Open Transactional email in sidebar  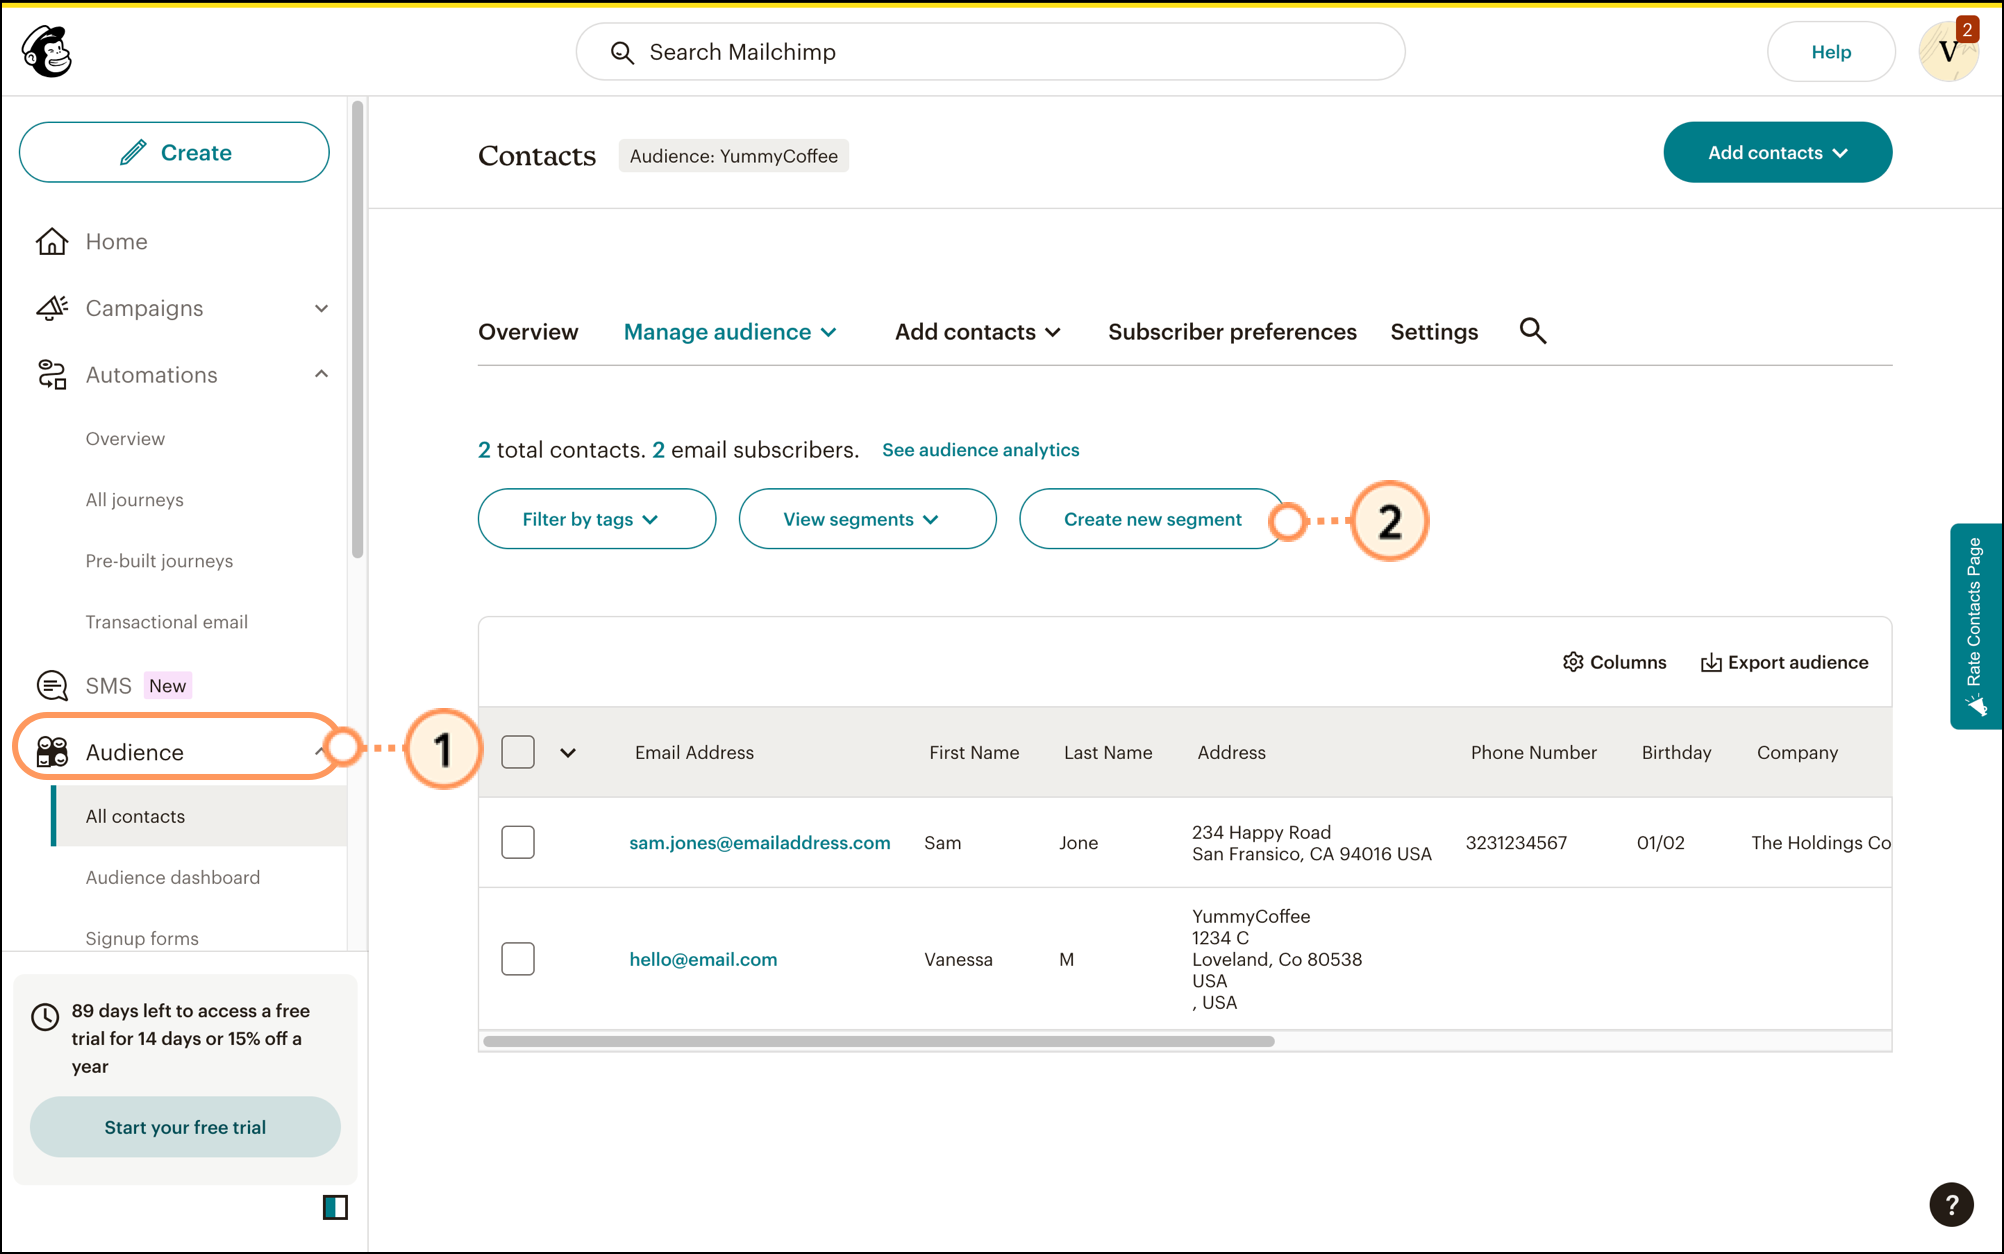click(x=166, y=622)
